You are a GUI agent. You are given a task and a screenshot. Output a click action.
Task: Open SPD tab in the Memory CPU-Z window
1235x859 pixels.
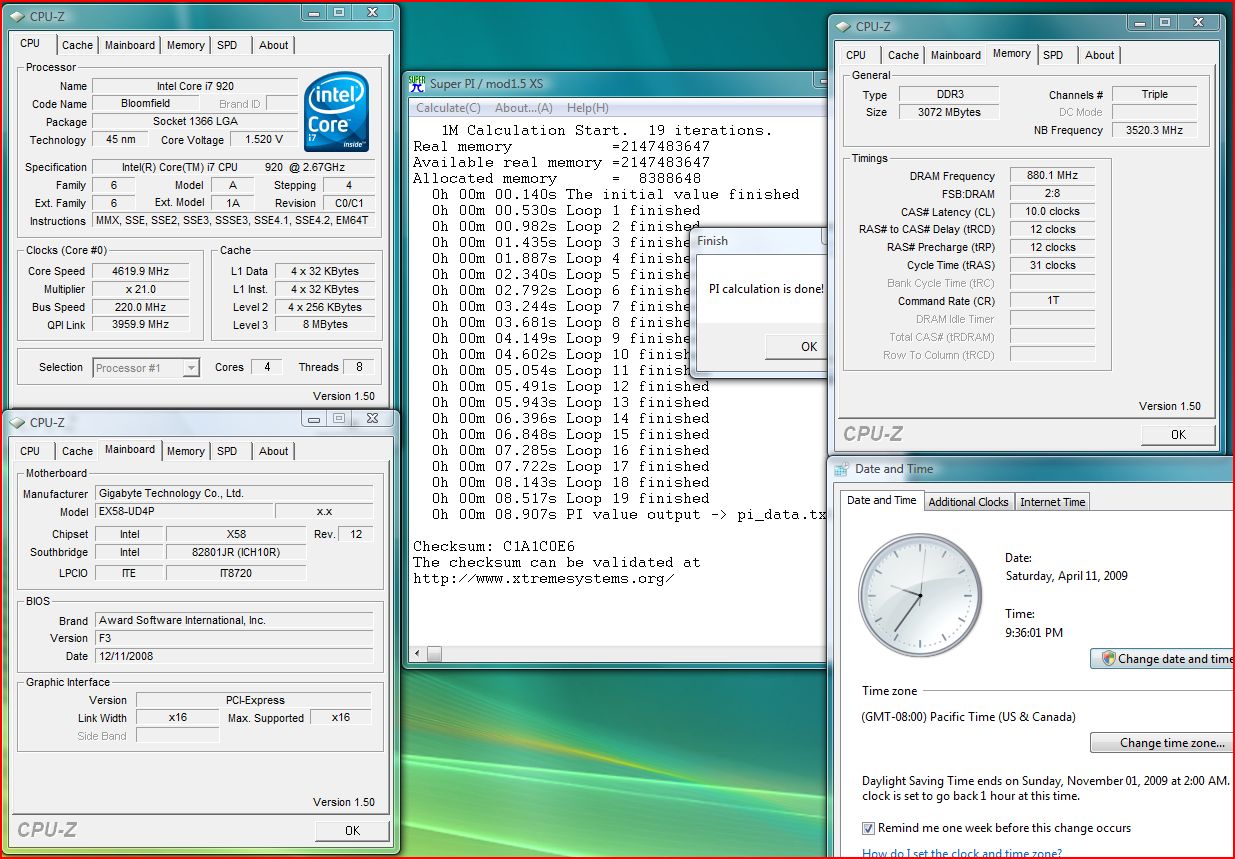[x=1053, y=55]
